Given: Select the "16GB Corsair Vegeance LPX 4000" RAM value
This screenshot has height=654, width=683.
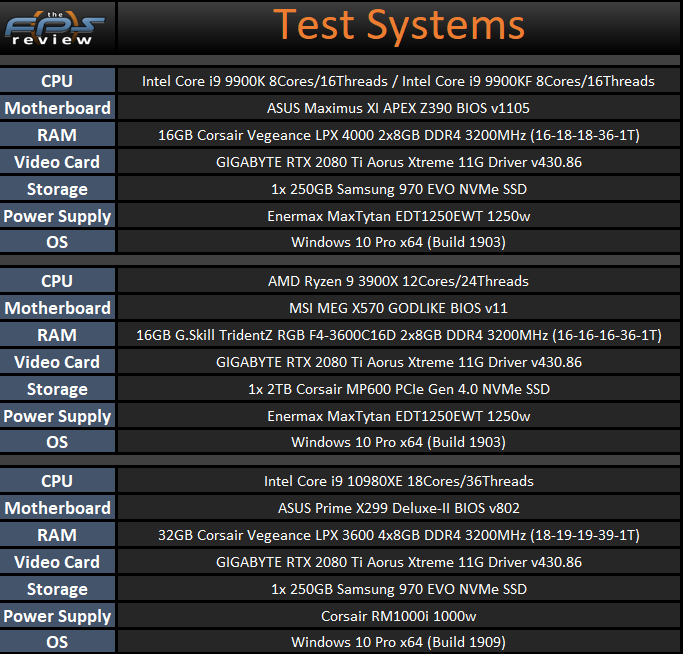Looking at the screenshot, I should pos(399,135).
